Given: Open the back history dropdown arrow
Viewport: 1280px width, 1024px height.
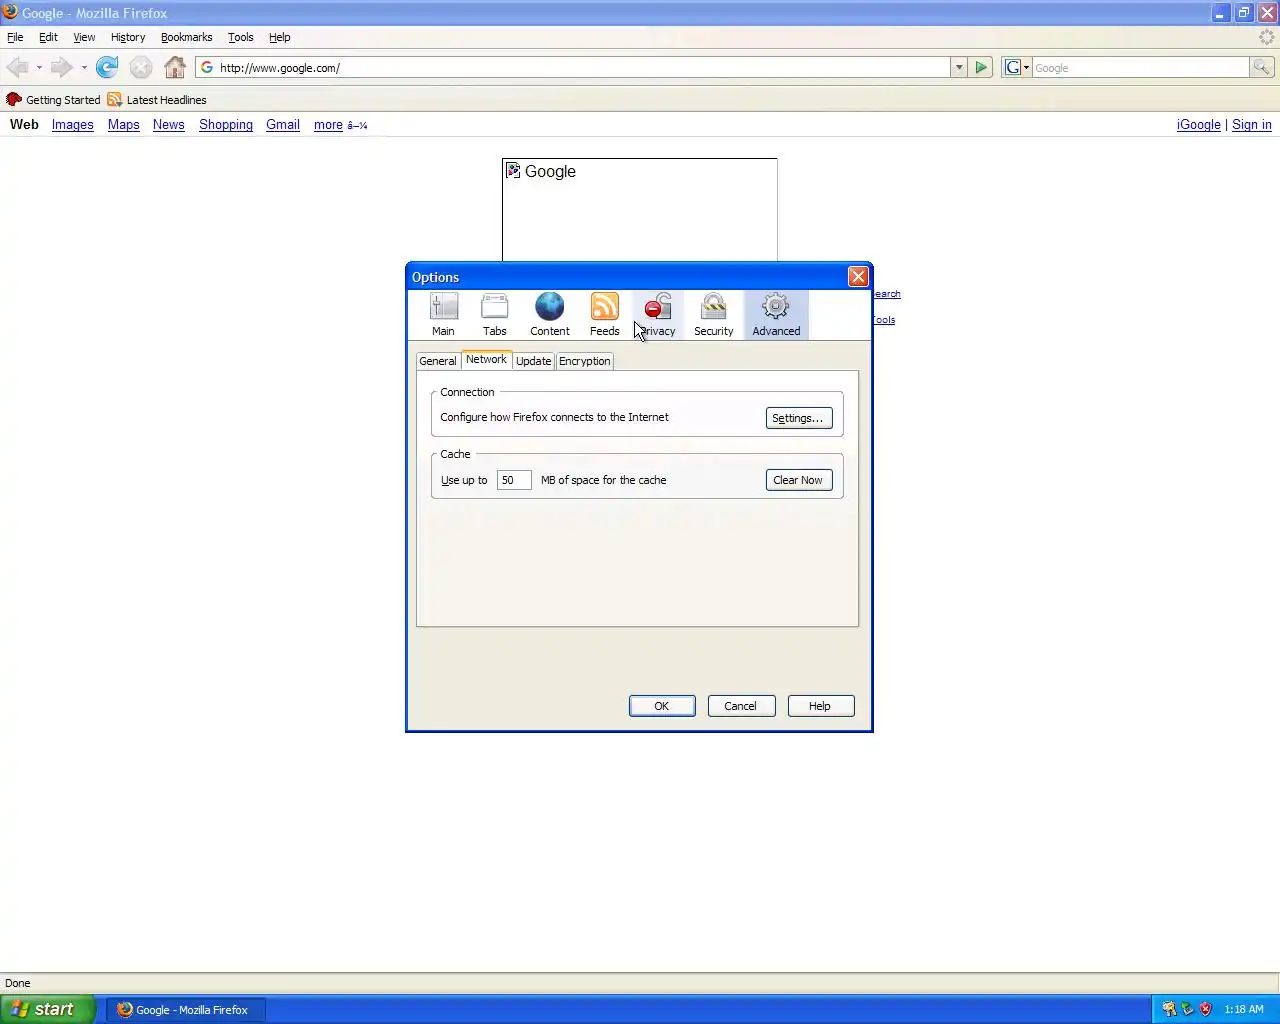Looking at the screenshot, I should [39, 67].
